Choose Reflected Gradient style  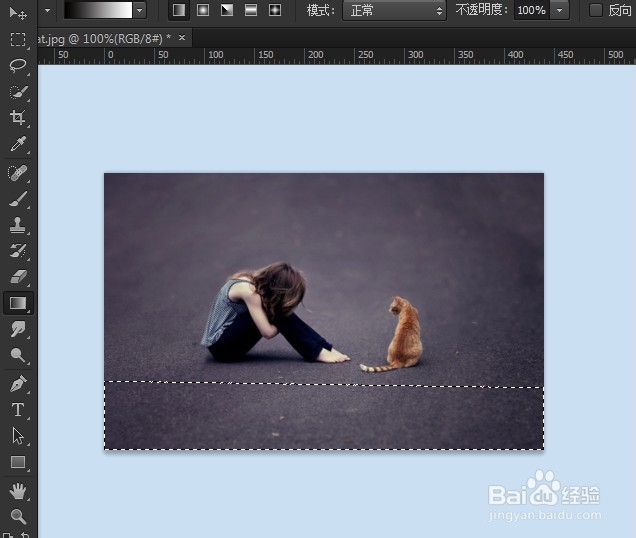251,10
